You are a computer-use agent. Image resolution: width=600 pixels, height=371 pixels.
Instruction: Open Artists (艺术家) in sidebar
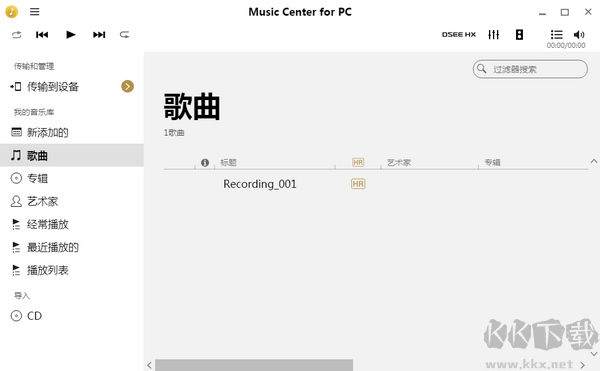pyautogui.click(x=72, y=201)
